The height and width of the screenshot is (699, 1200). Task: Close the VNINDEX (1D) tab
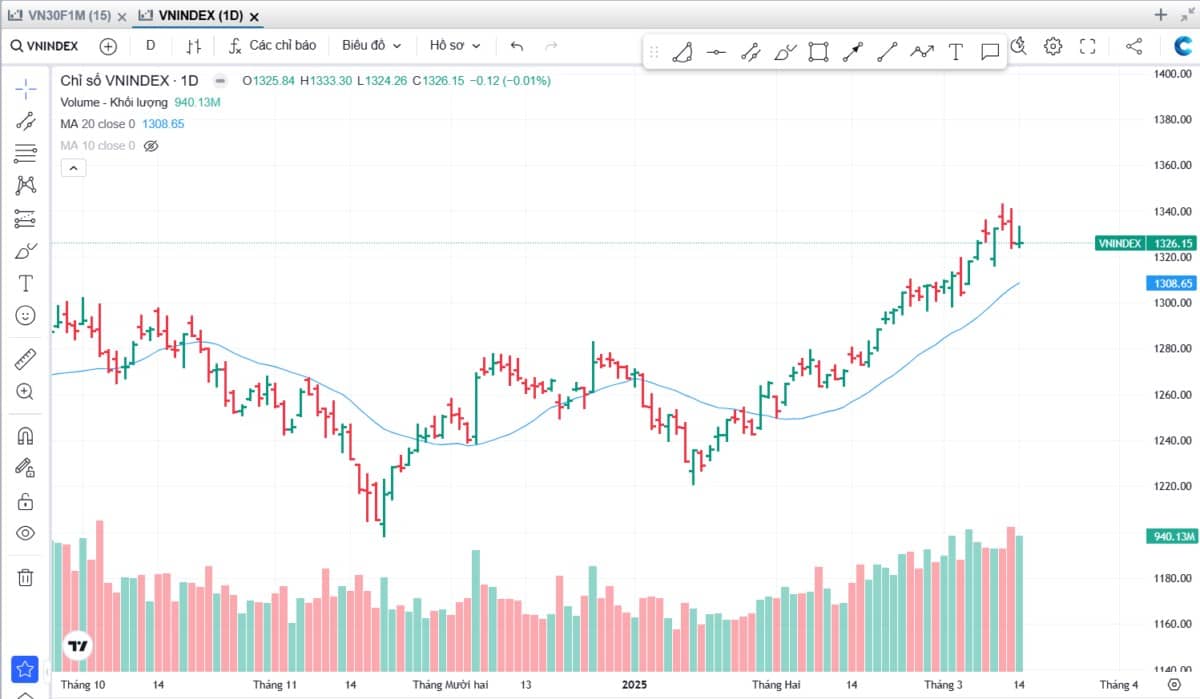click(x=254, y=16)
